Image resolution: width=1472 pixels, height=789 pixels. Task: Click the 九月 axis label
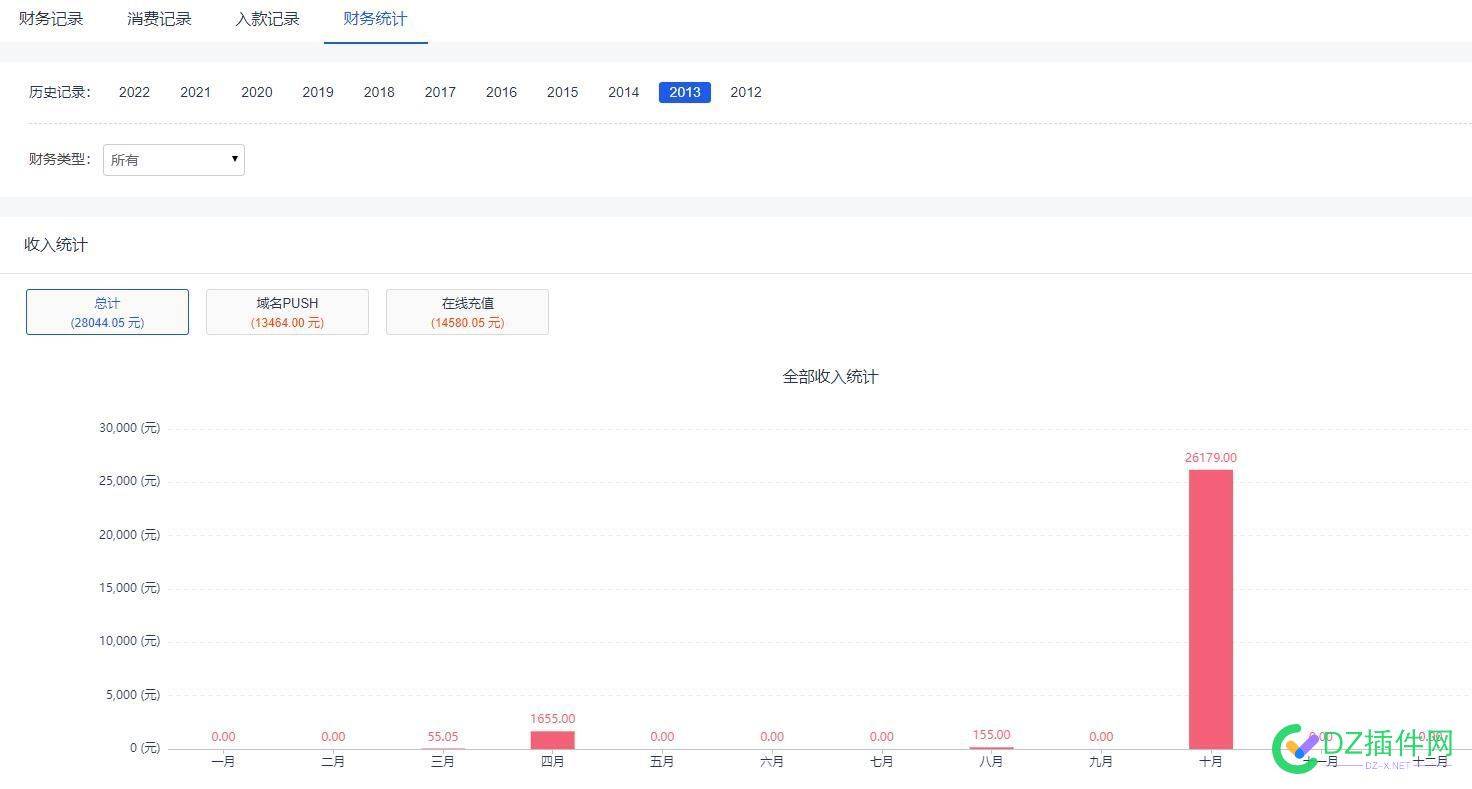[1101, 762]
